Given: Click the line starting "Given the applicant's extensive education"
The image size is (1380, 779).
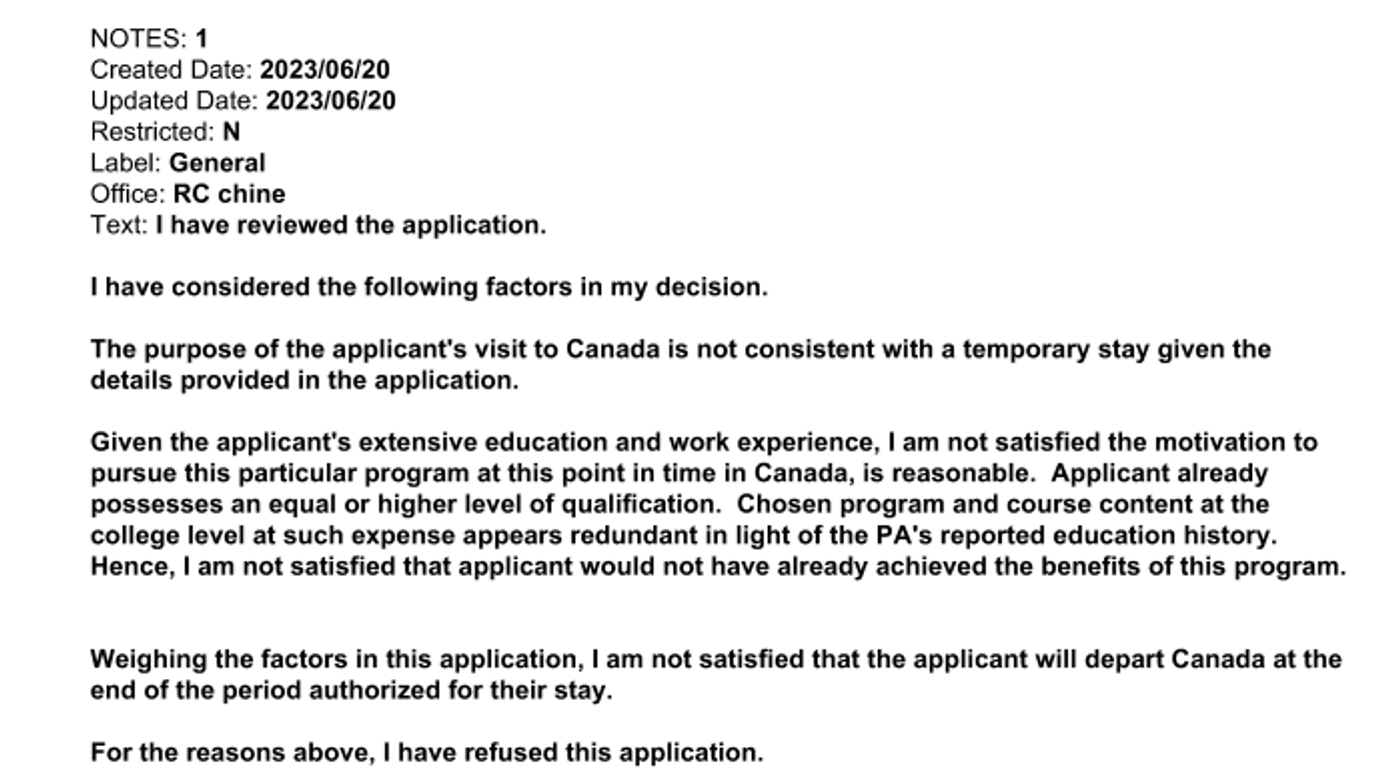Looking at the screenshot, I should pos(703,442).
